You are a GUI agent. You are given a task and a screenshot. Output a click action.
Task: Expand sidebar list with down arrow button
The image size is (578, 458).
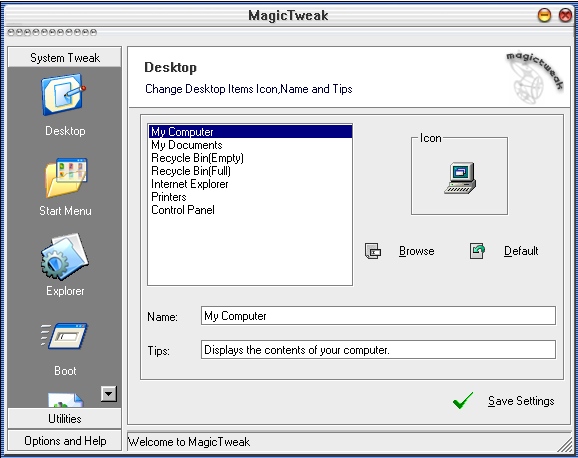[x=109, y=394]
